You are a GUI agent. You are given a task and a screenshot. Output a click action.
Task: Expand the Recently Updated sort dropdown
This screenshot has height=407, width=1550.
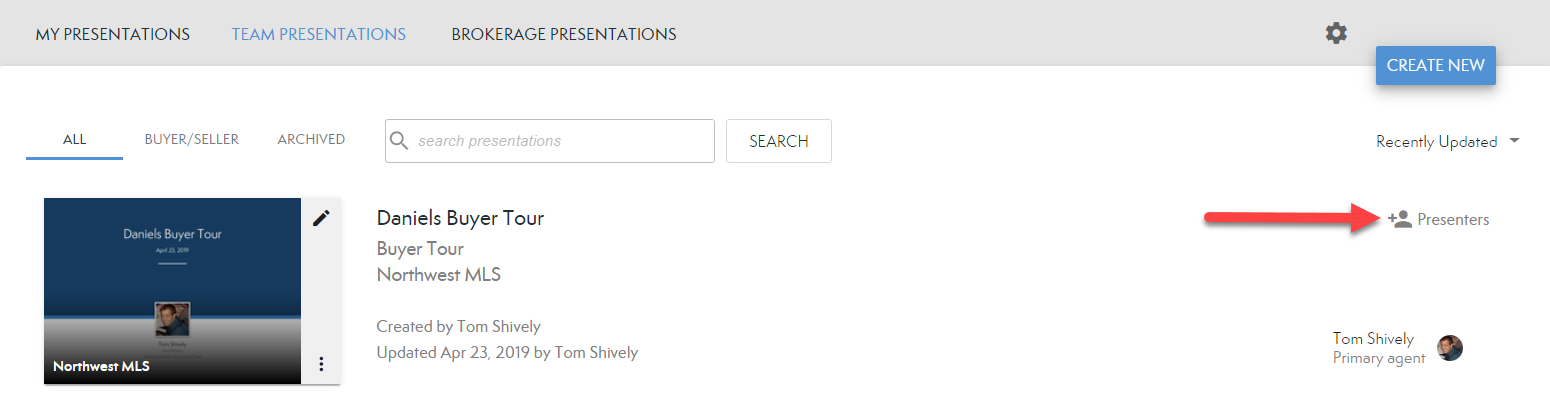click(x=1436, y=142)
